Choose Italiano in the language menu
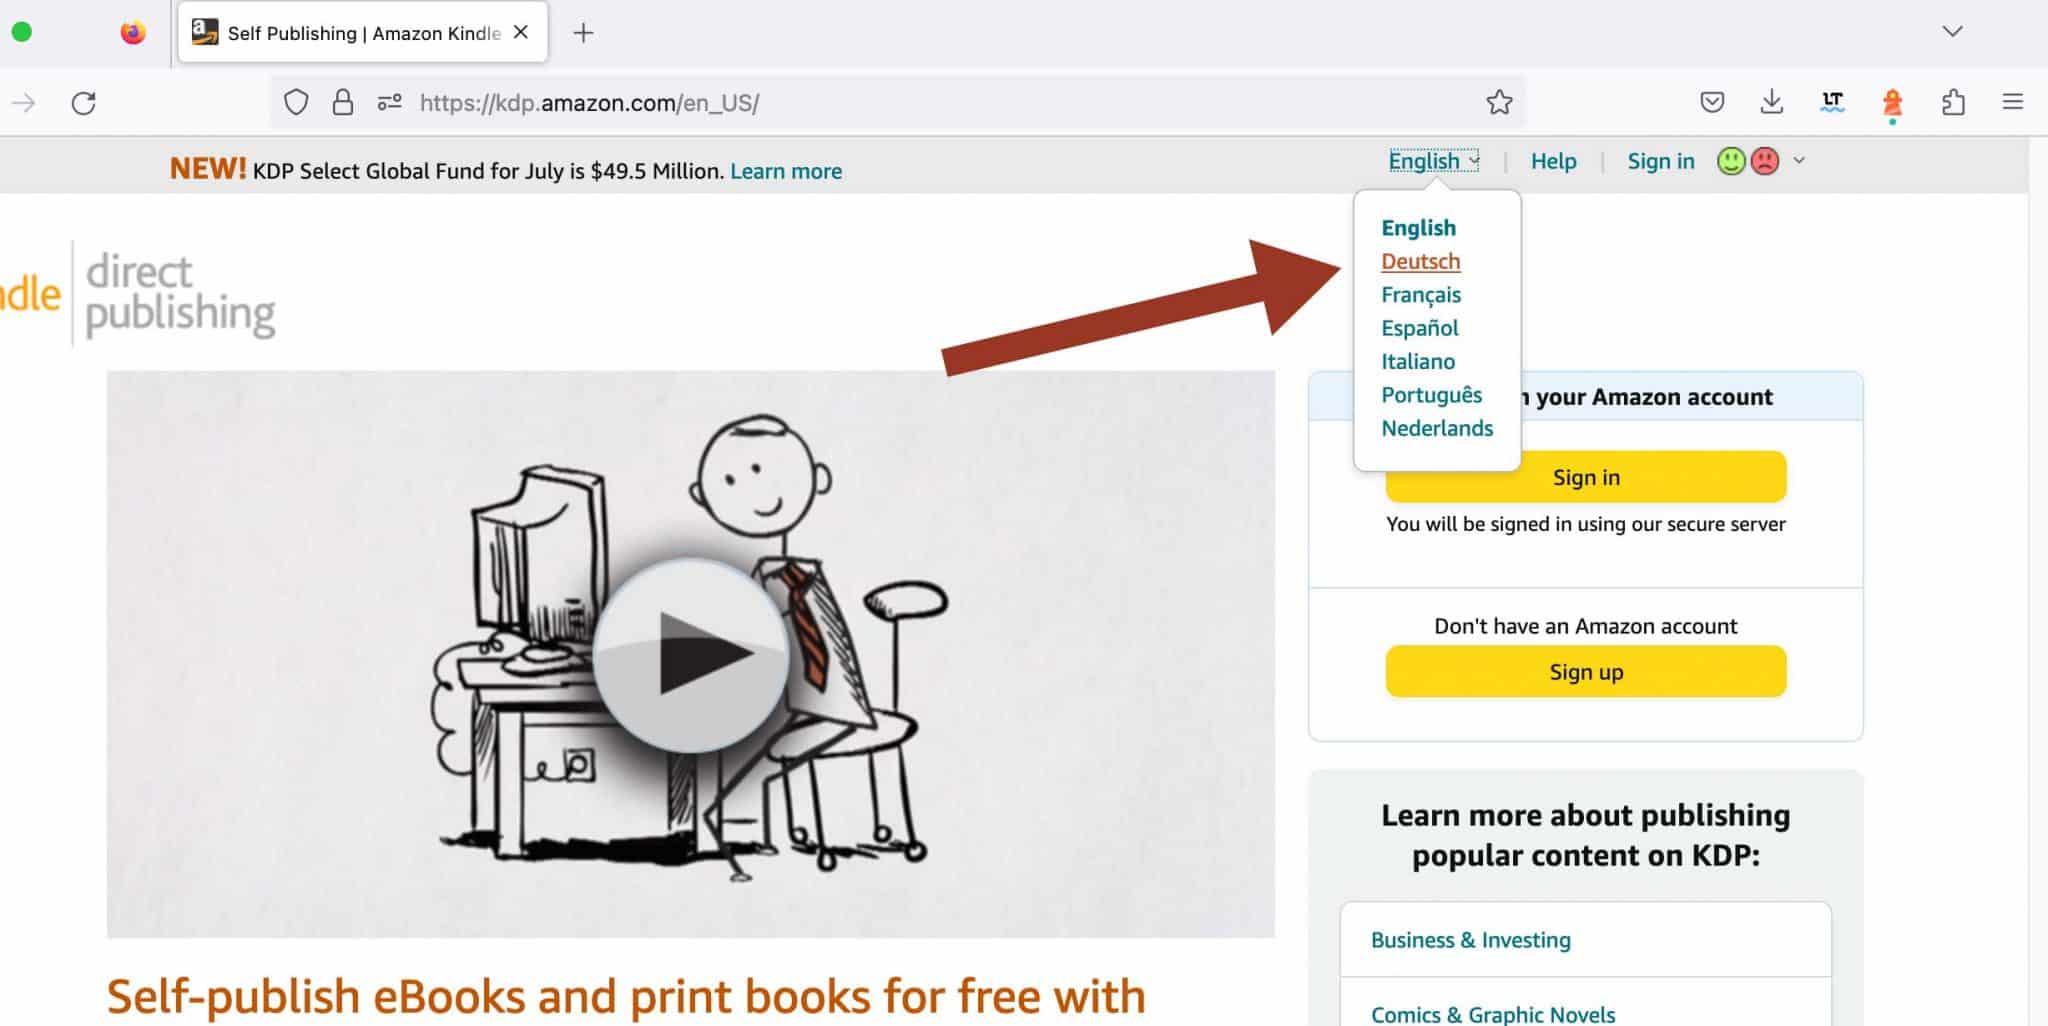This screenshot has width=2048, height=1026. (x=1418, y=361)
